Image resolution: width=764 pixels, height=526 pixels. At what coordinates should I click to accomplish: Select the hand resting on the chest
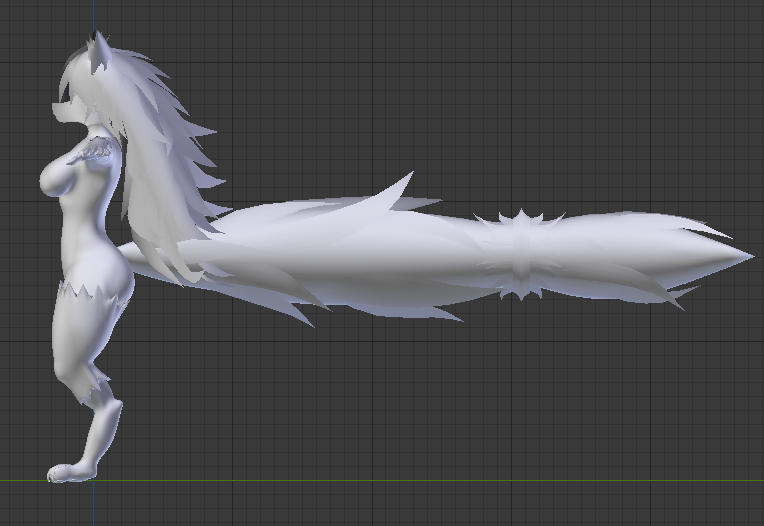click(x=93, y=150)
